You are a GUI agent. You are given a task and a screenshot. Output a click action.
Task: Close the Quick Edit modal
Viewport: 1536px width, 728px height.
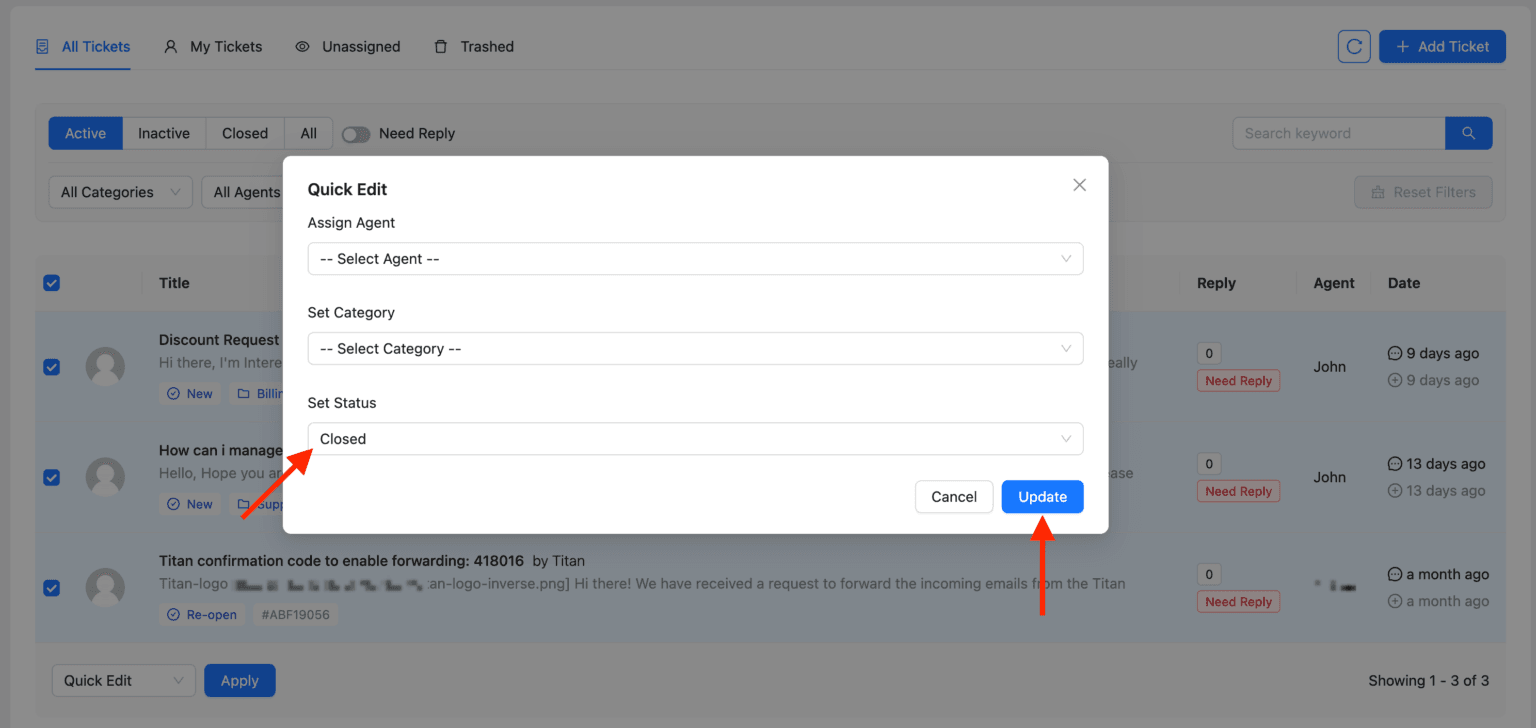[1079, 185]
